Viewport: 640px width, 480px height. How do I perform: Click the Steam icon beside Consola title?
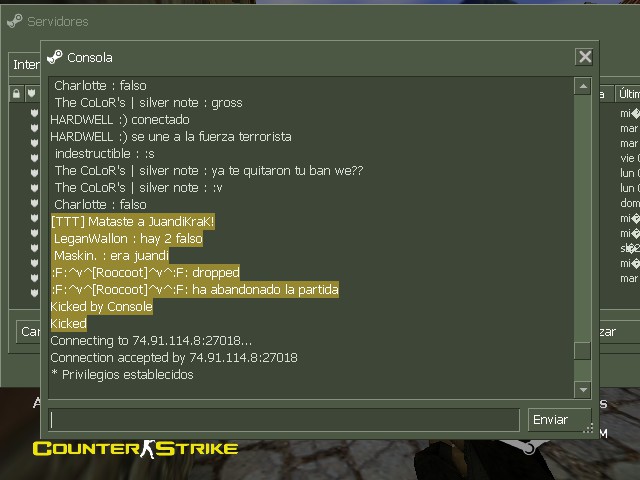55,57
